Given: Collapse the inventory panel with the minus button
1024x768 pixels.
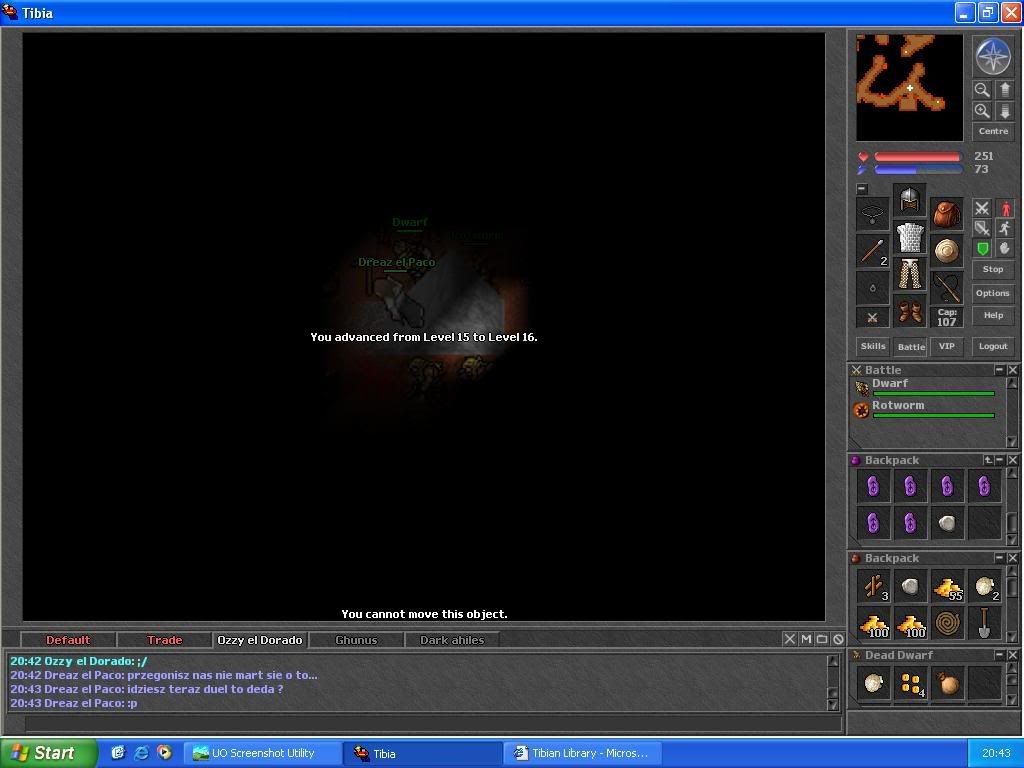Looking at the screenshot, I should (x=862, y=189).
